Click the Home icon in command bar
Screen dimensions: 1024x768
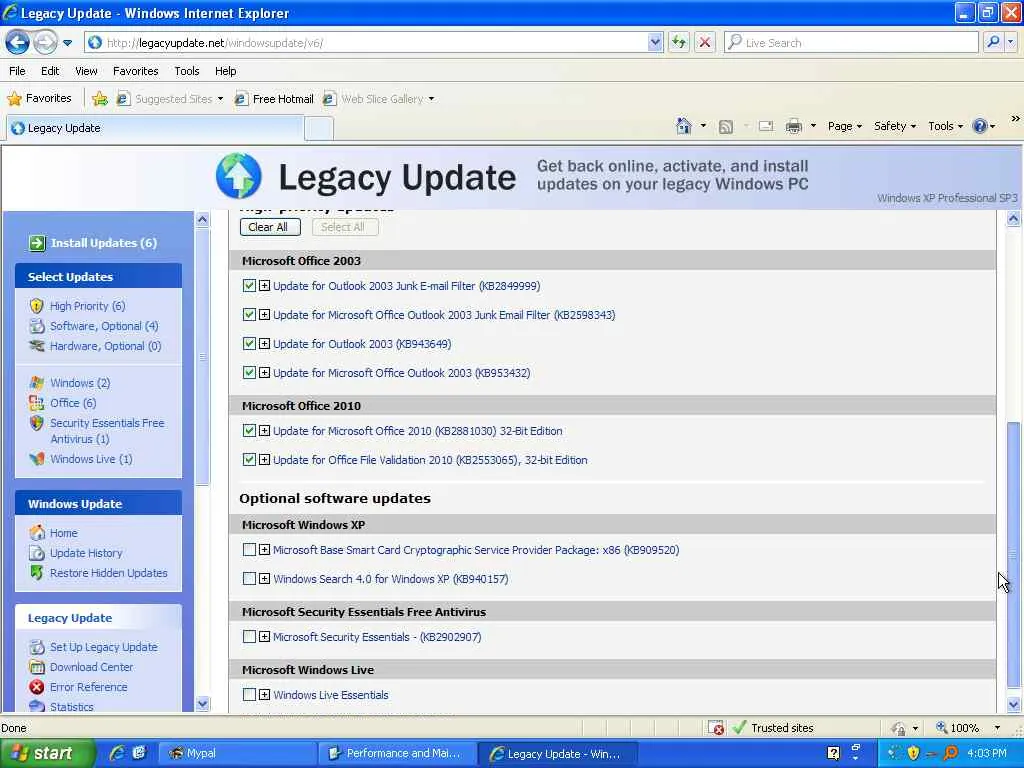coord(683,126)
